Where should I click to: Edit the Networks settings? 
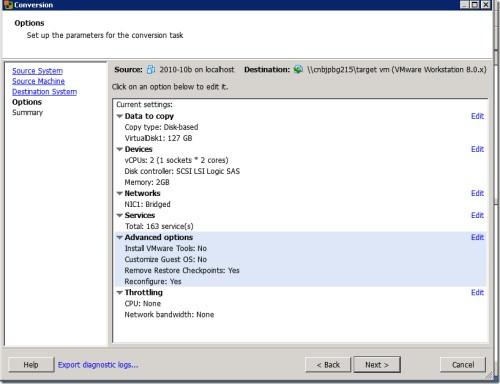[x=477, y=193]
